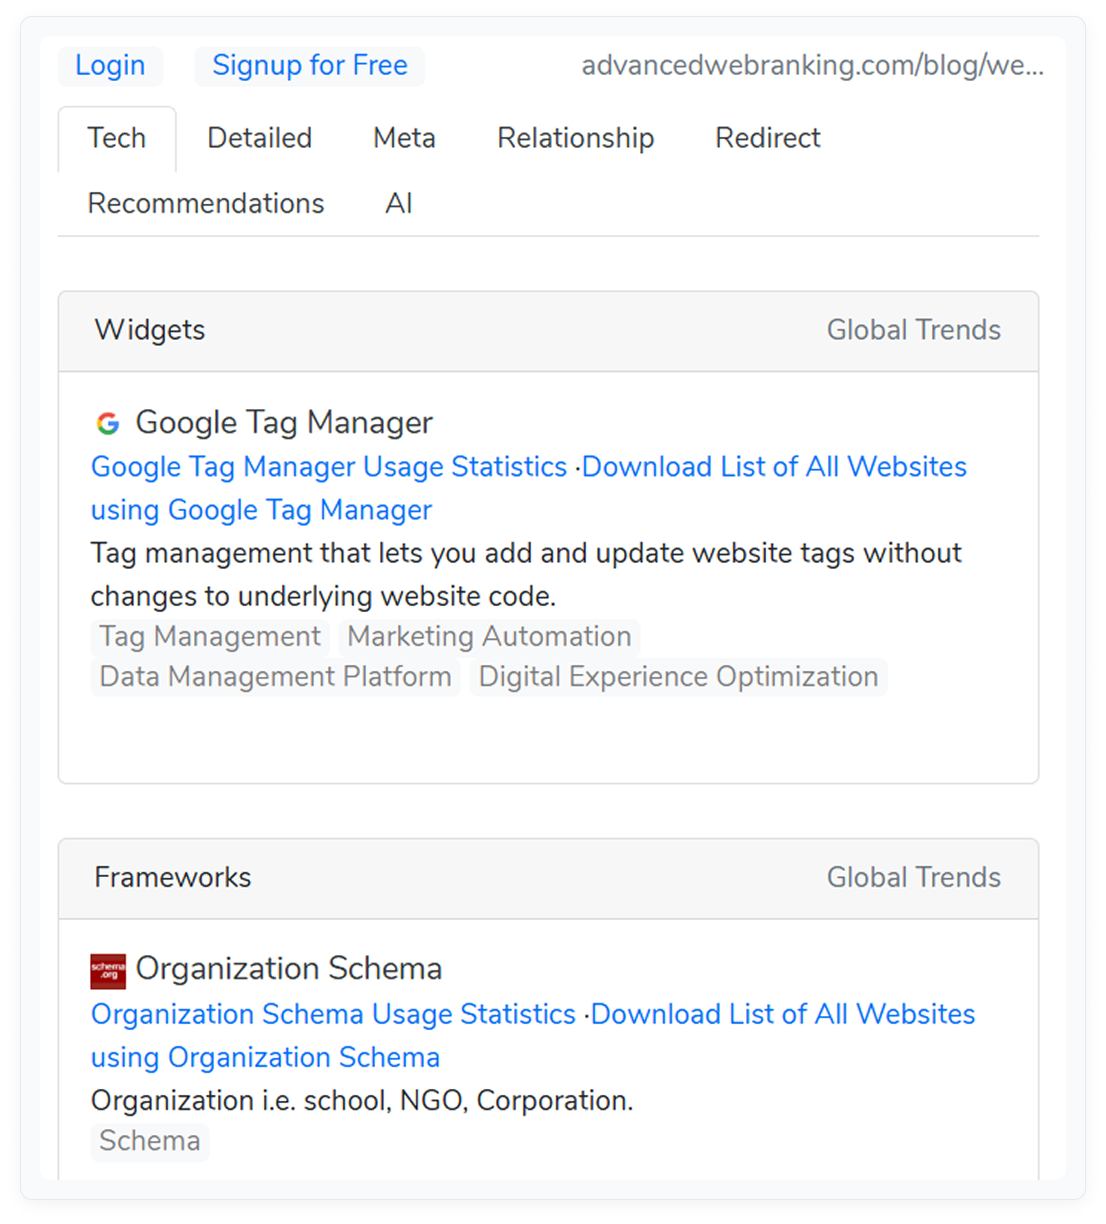Viewport: 1106px width, 1224px height.
Task: Click the Marketing Automation tag
Action: 489,637
